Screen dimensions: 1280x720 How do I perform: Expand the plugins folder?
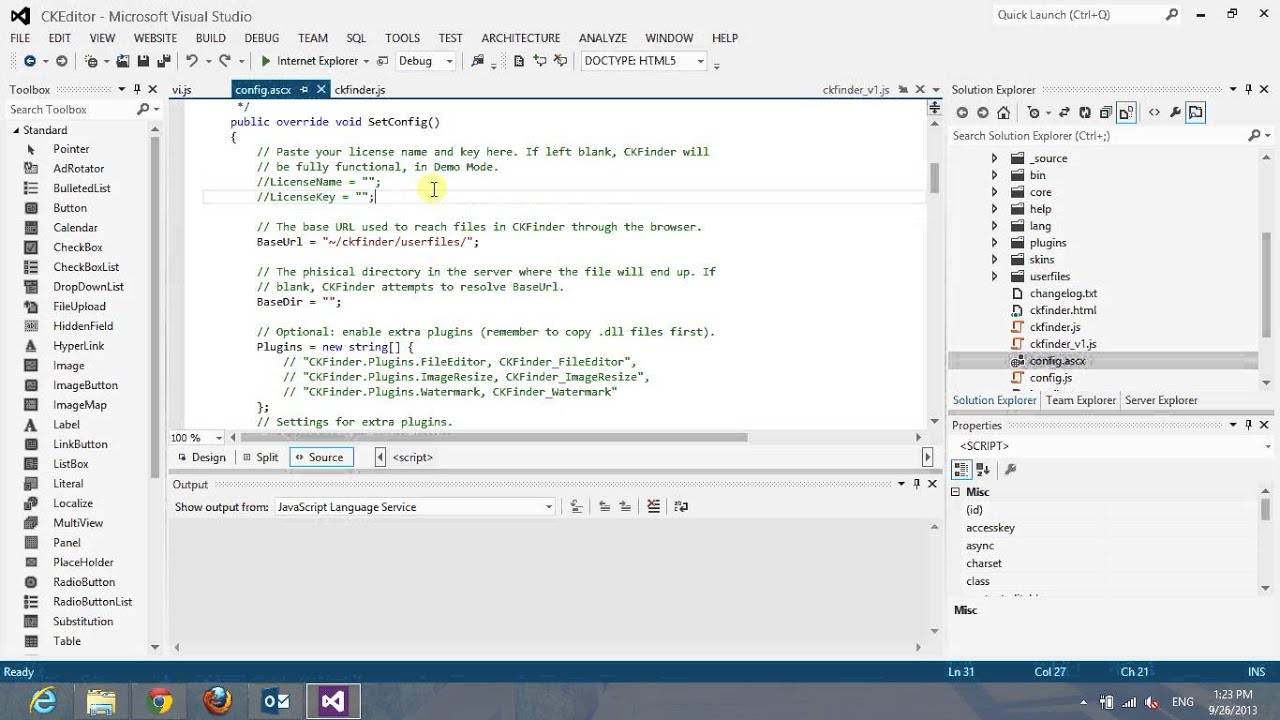993,242
